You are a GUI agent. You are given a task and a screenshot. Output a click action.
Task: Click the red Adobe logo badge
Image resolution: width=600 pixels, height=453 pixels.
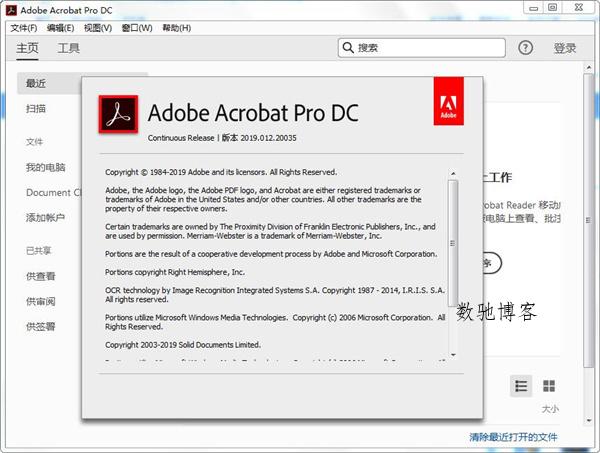point(448,101)
